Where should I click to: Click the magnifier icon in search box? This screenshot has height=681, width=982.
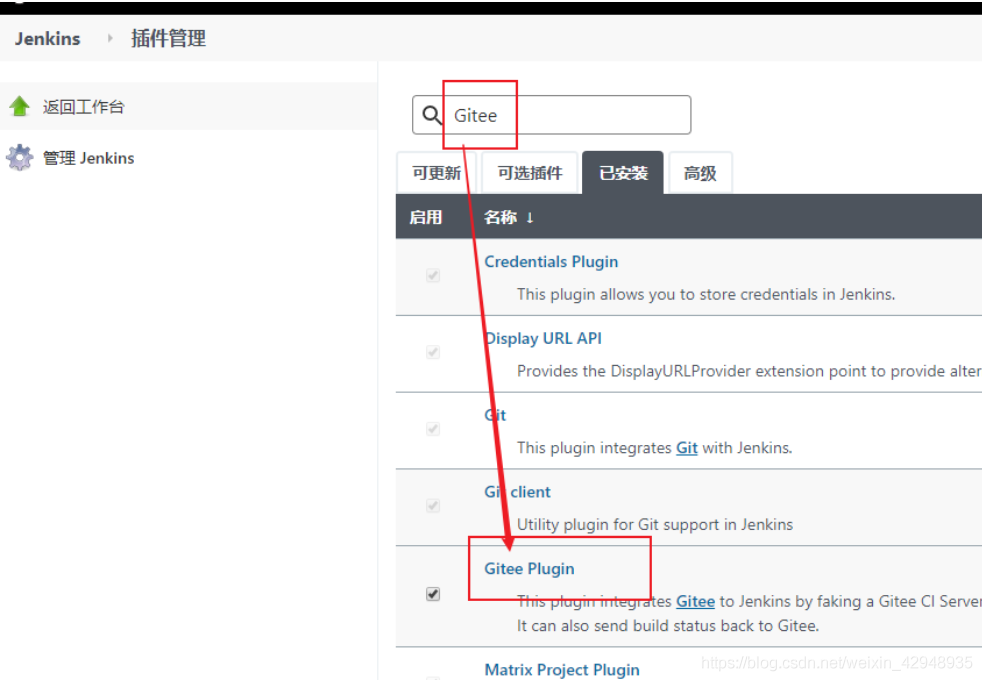coord(432,115)
